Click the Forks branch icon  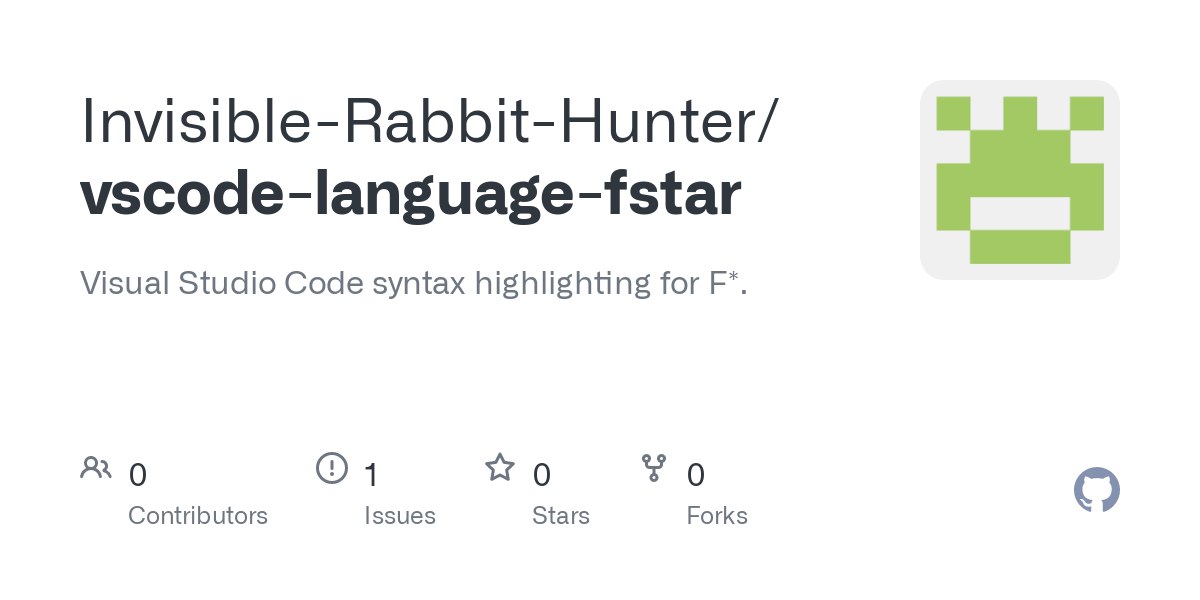[x=654, y=468]
